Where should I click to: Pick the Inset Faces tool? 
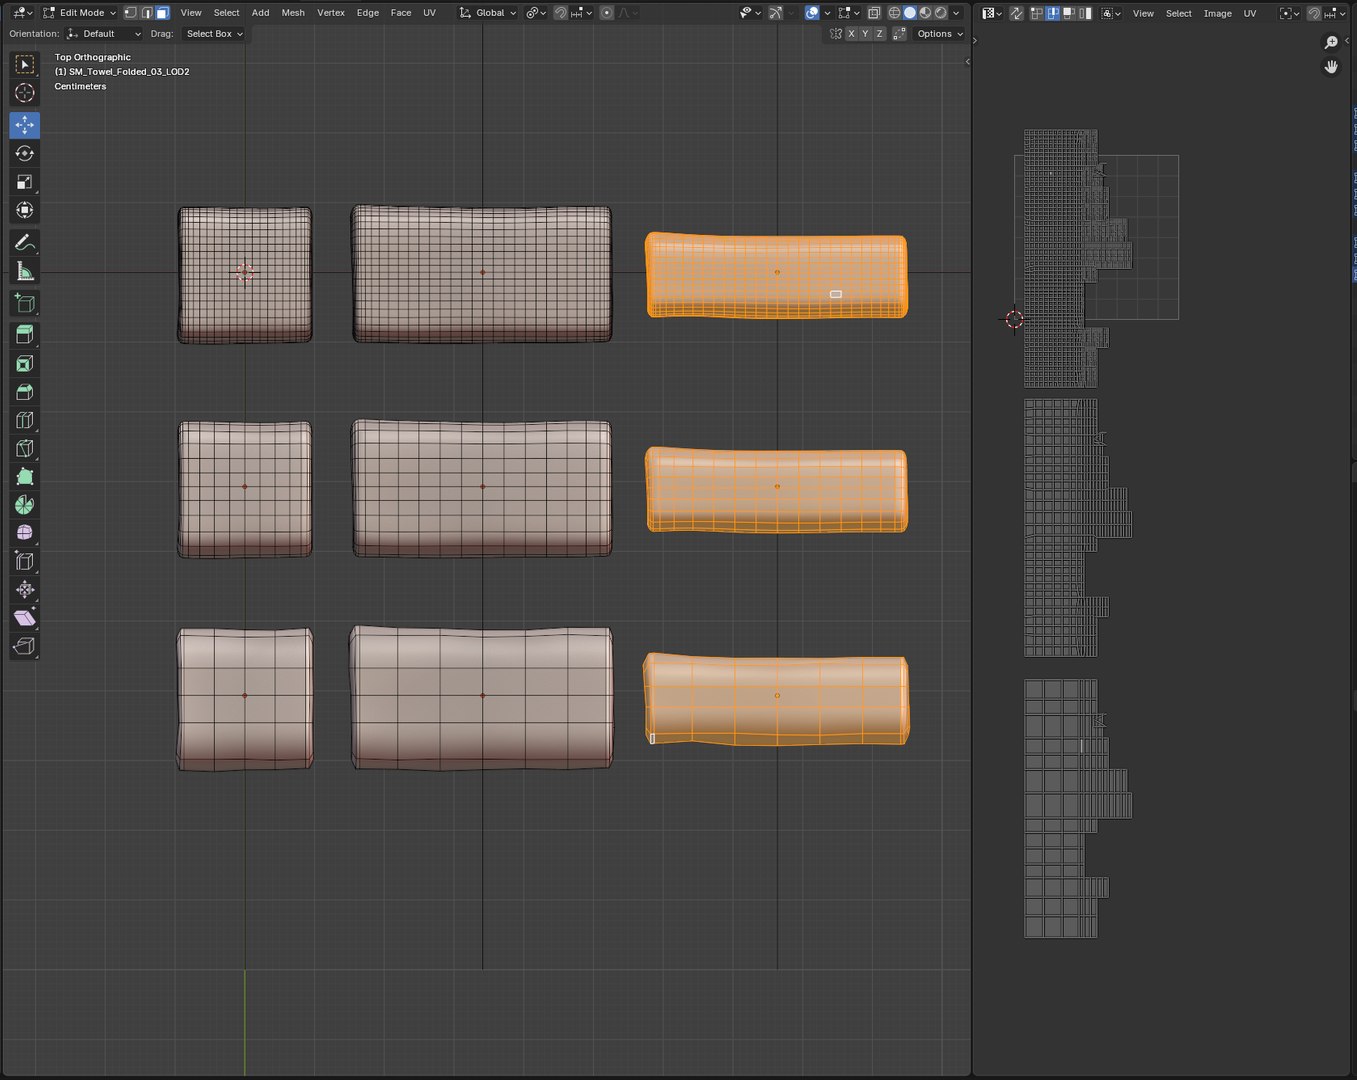tap(25, 364)
